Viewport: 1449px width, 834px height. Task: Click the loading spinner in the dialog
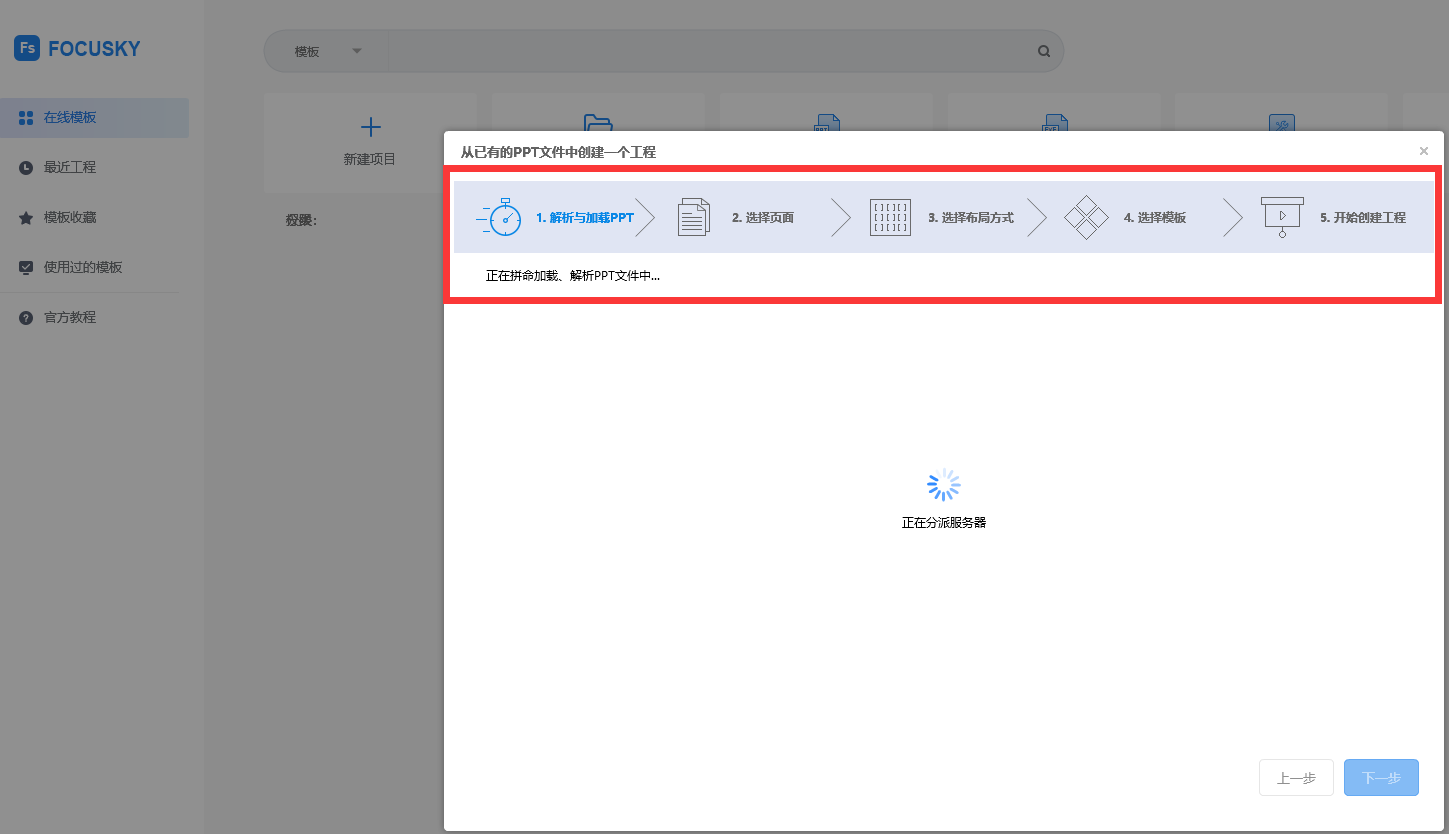pyautogui.click(x=944, y=485)
